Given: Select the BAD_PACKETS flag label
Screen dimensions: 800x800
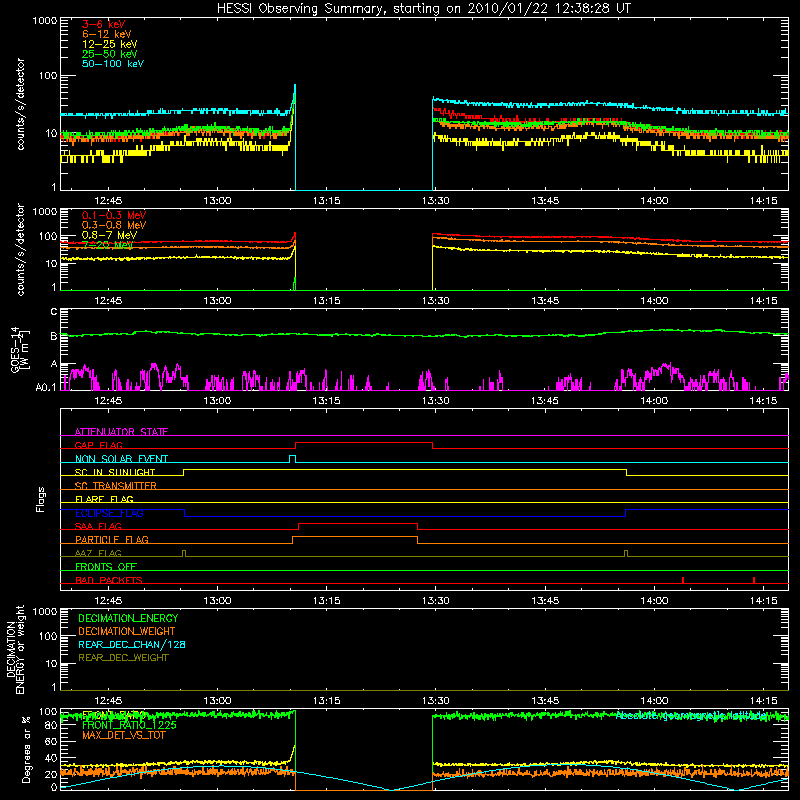Looking at the screenshot, I should click(x=109, y=580).
